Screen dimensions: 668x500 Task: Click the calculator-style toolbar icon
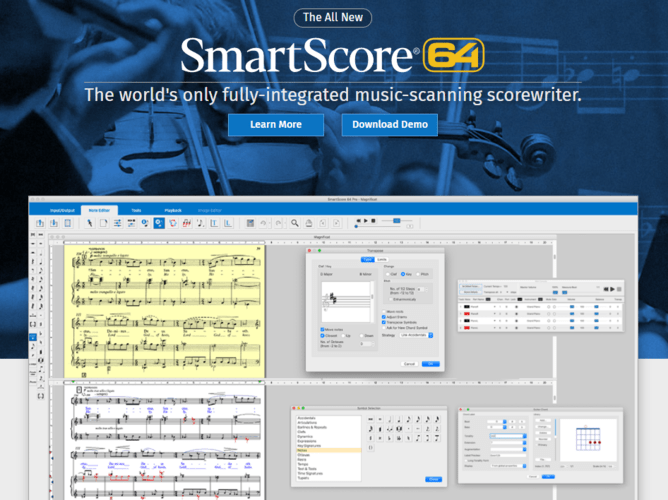250,223
